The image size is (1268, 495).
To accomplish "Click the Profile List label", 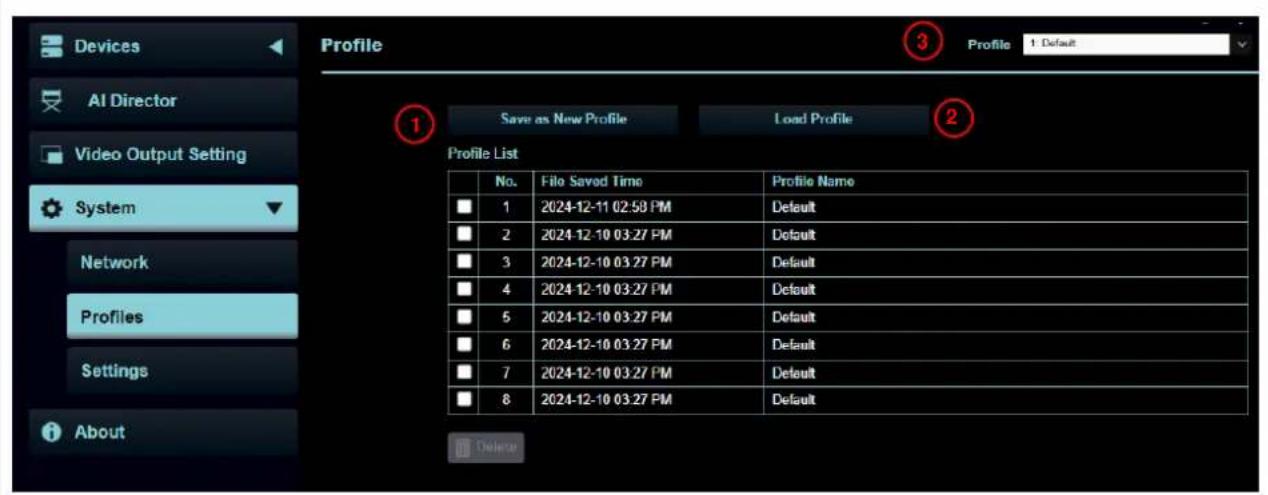I will tap(482, 154).
